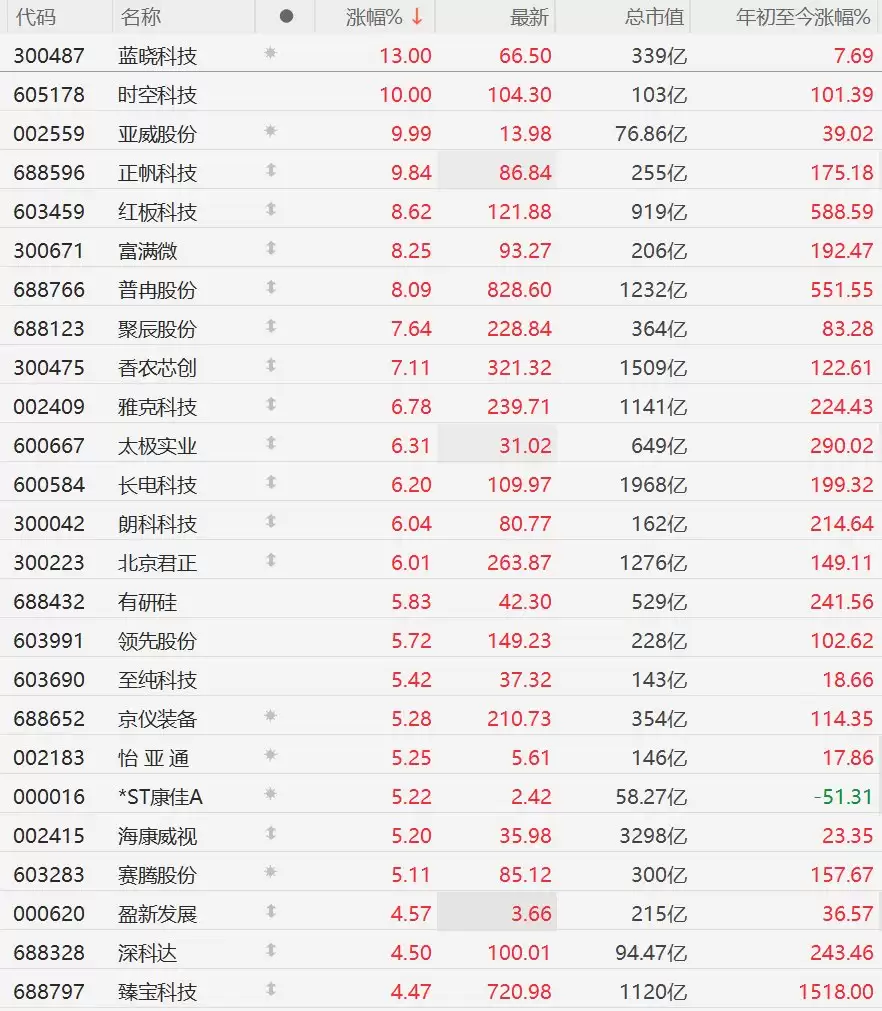Click the highlighted latest price 31.02
This screenshot has height=1011, width=882.
525,446
